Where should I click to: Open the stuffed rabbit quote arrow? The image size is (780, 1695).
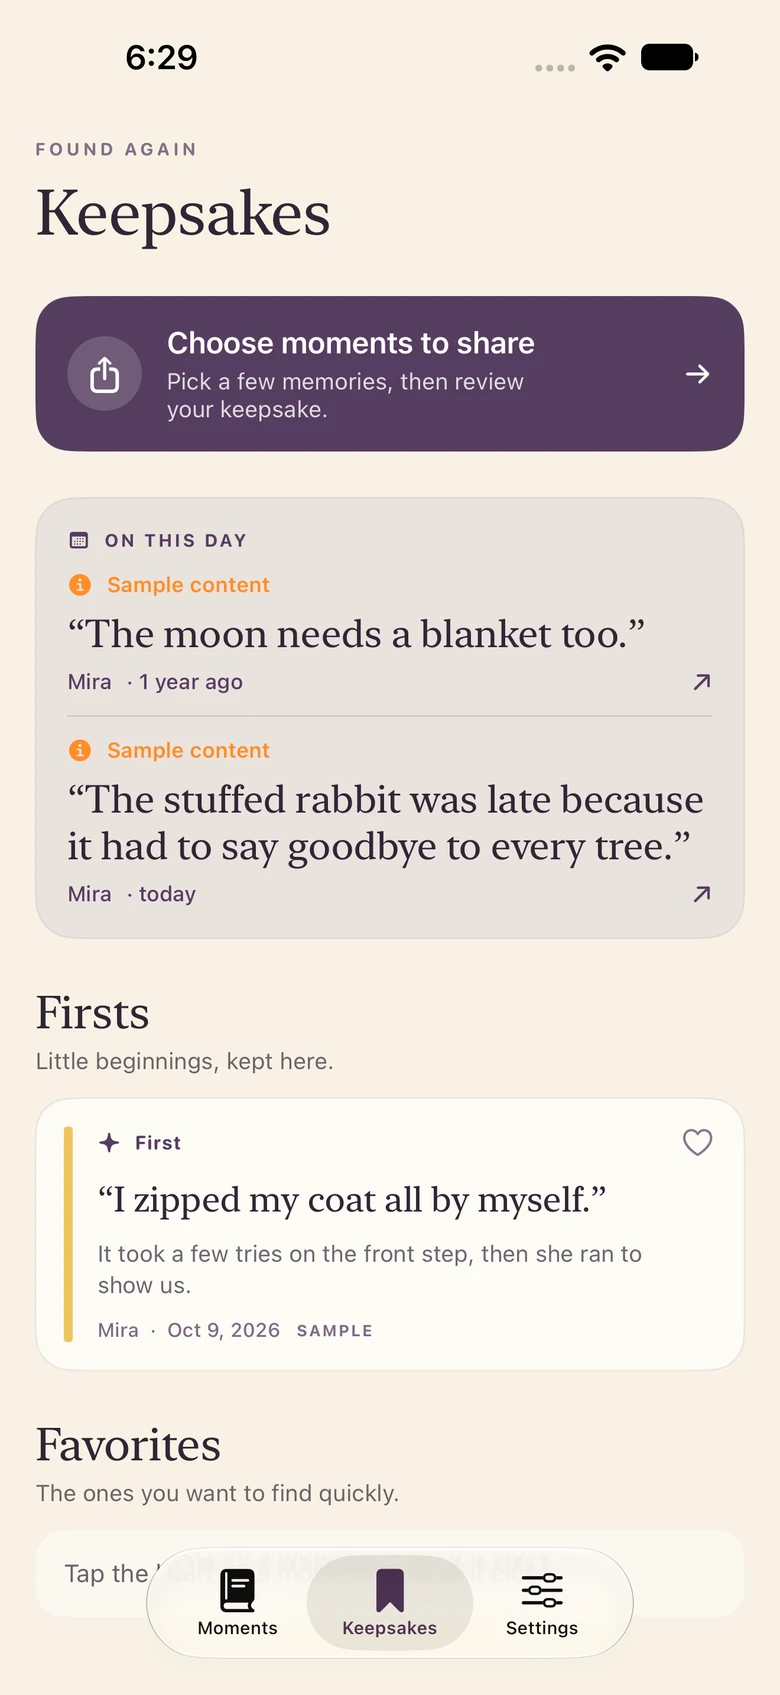click(x=702, y=894)
